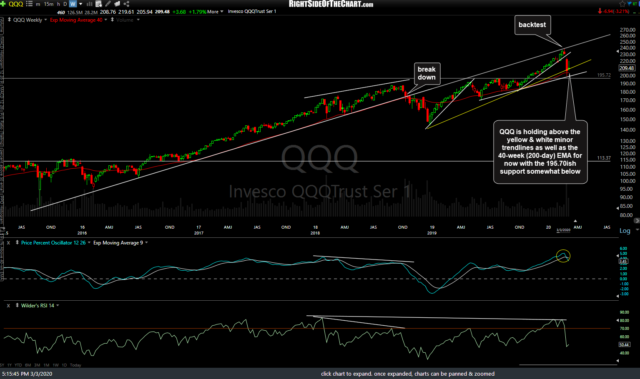This screenshot has width=640, height=379.
Task: Select the 'm' minute timeframe button
Action: (38, 4)
